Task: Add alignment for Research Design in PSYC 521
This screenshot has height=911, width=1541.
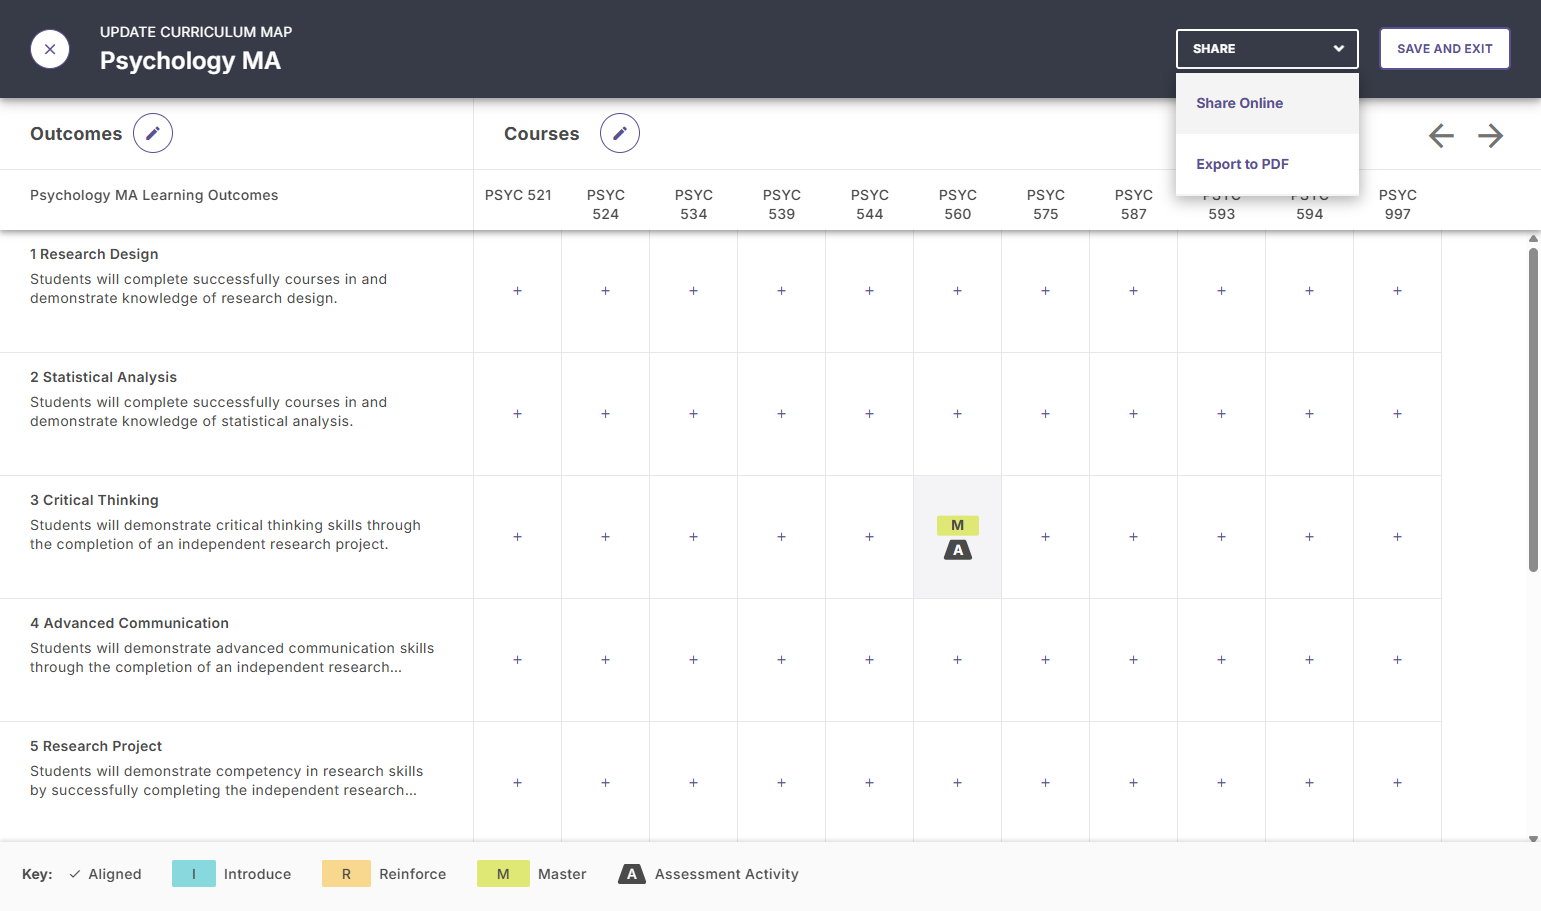Action: coord(517,291)
